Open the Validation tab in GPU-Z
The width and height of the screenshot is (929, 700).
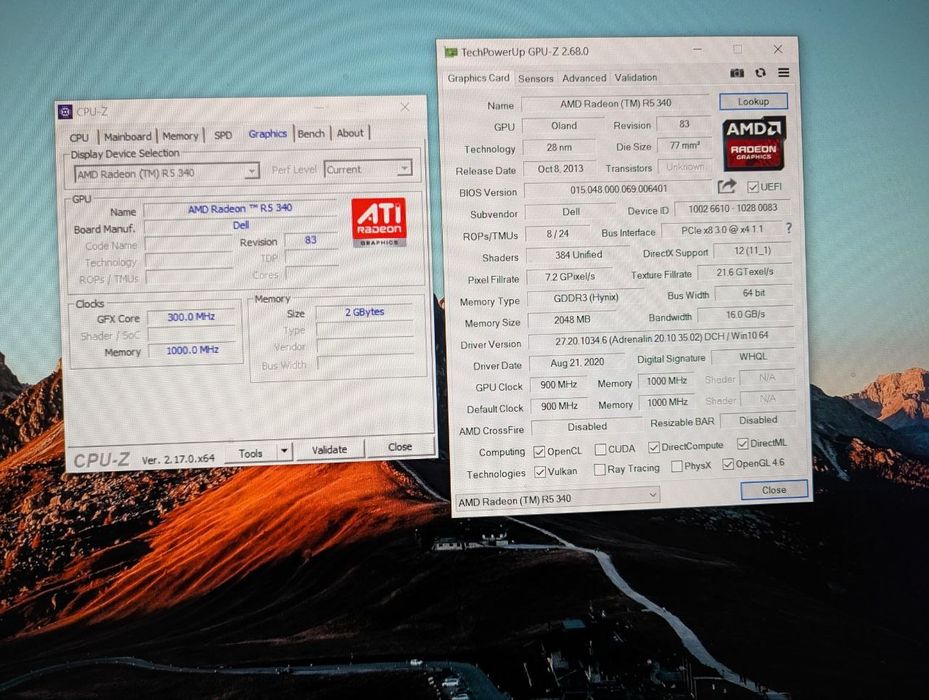pyautogui.click(x=636, y=77)
